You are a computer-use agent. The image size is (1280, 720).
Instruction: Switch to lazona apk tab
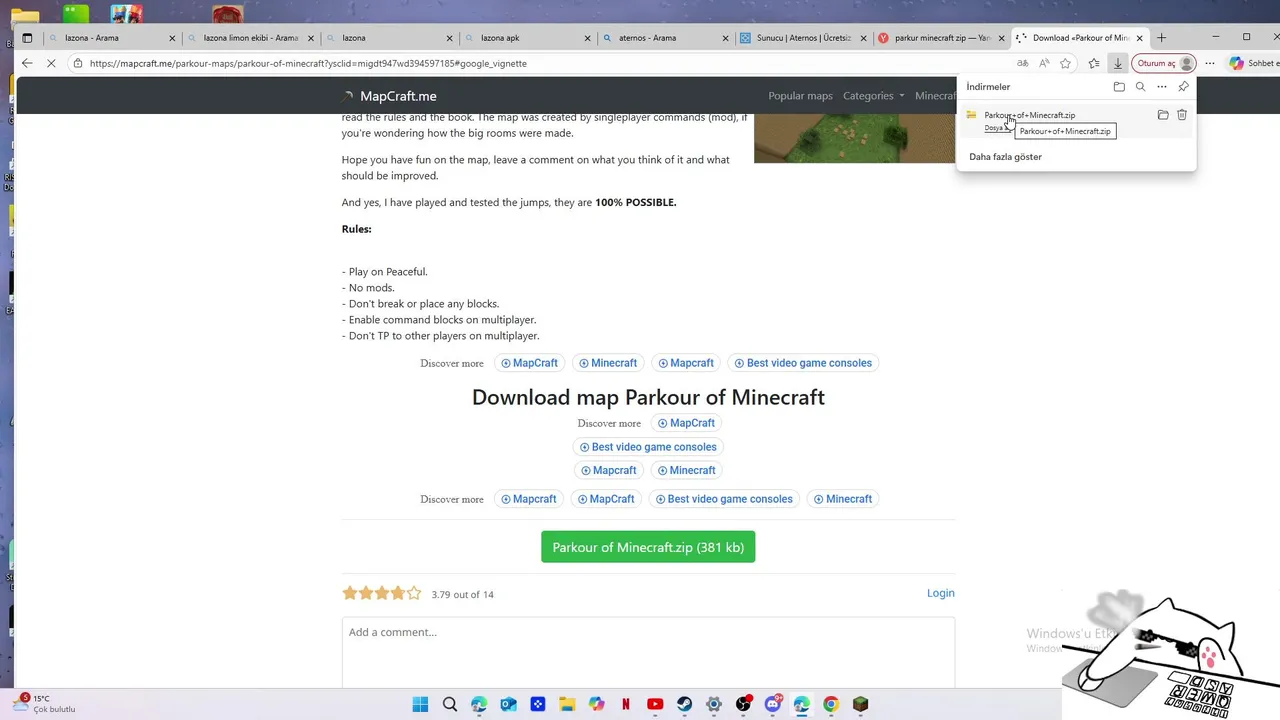527,38
